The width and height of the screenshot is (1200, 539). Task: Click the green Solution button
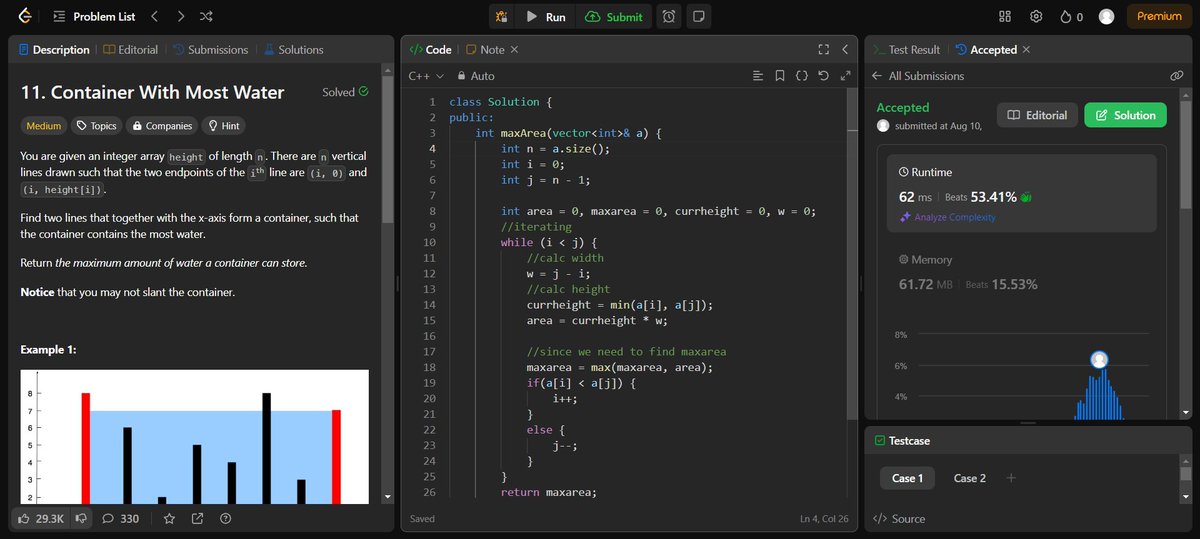tap(1125, 115)
